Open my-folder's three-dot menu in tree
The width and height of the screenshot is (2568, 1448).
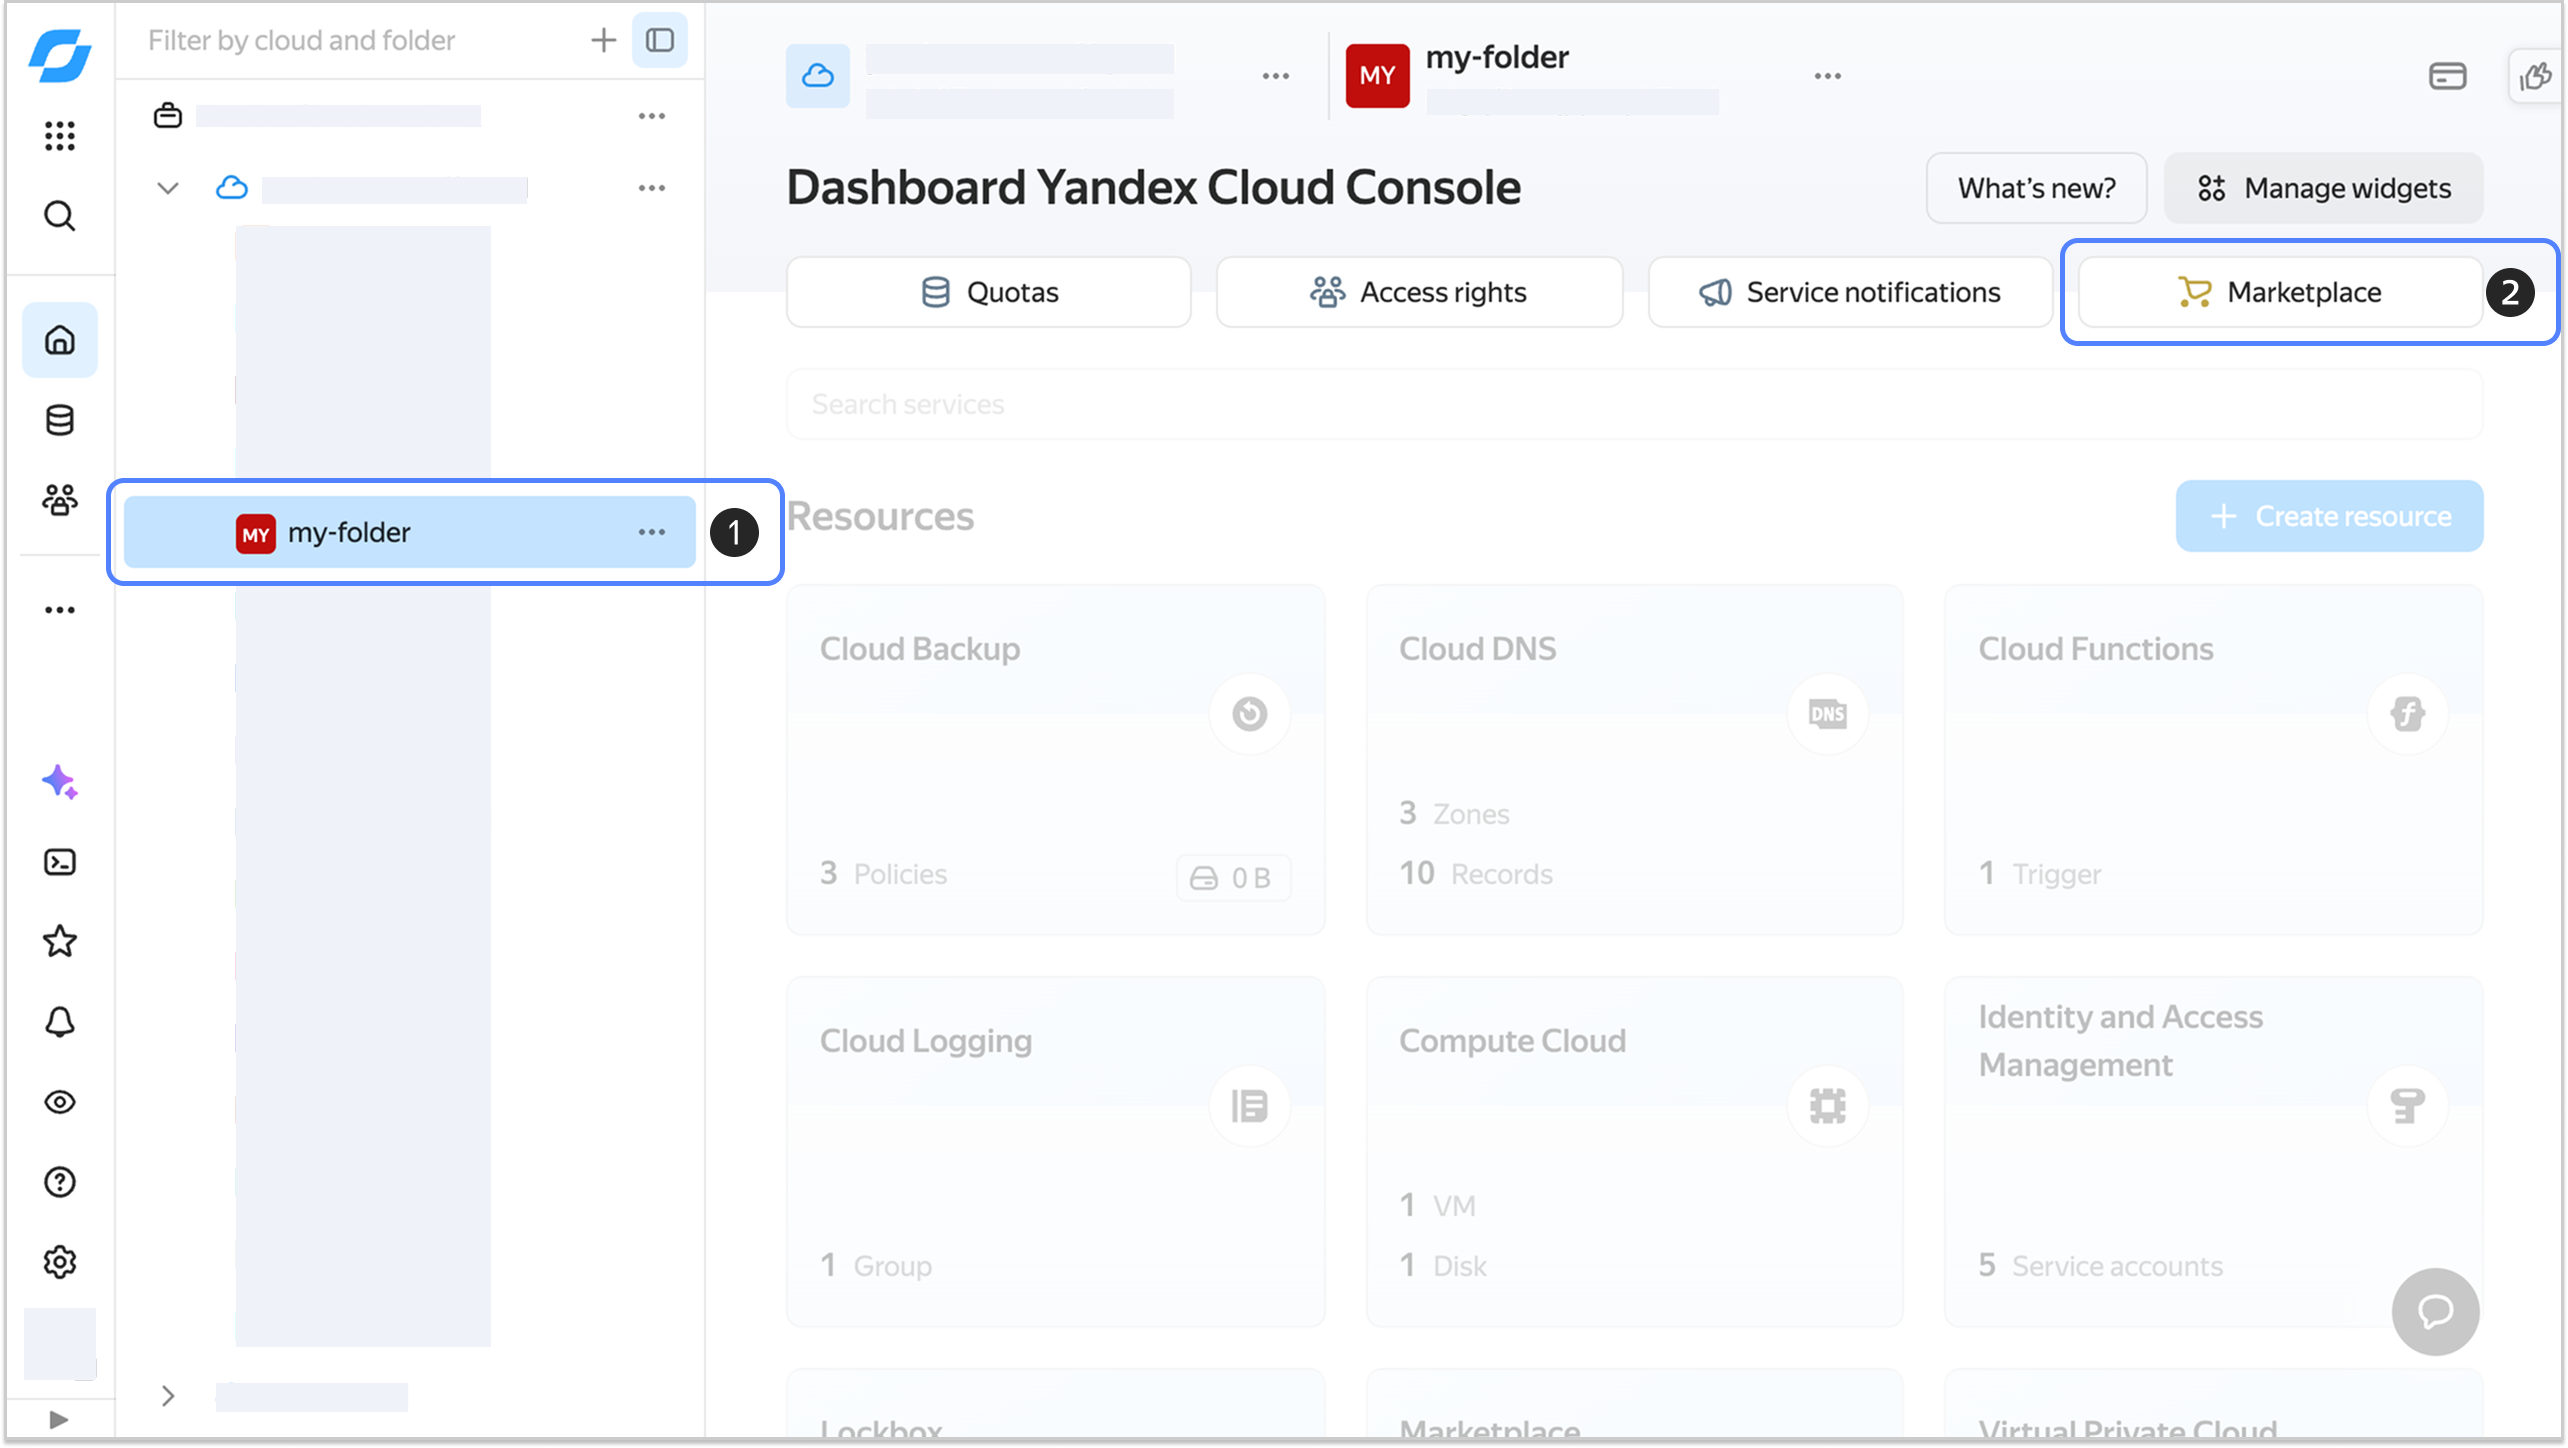[652, 532]
